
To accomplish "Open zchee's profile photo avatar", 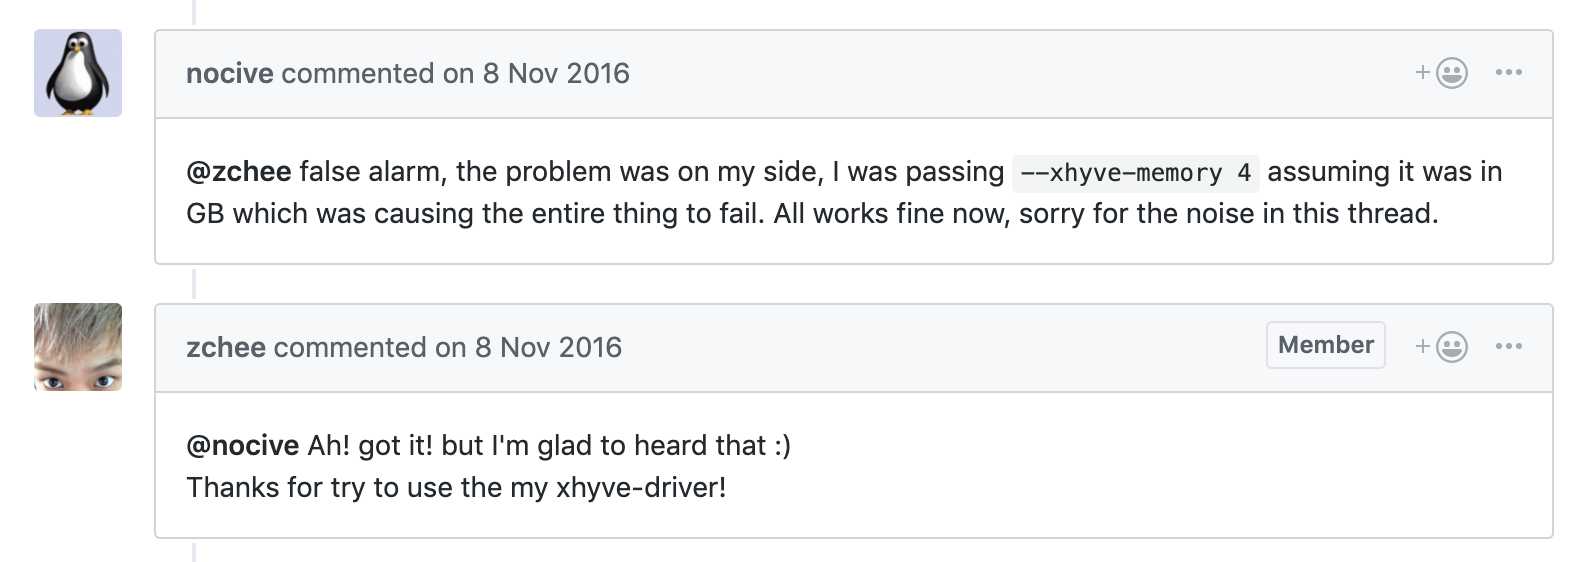I will [x=78, y=347].
